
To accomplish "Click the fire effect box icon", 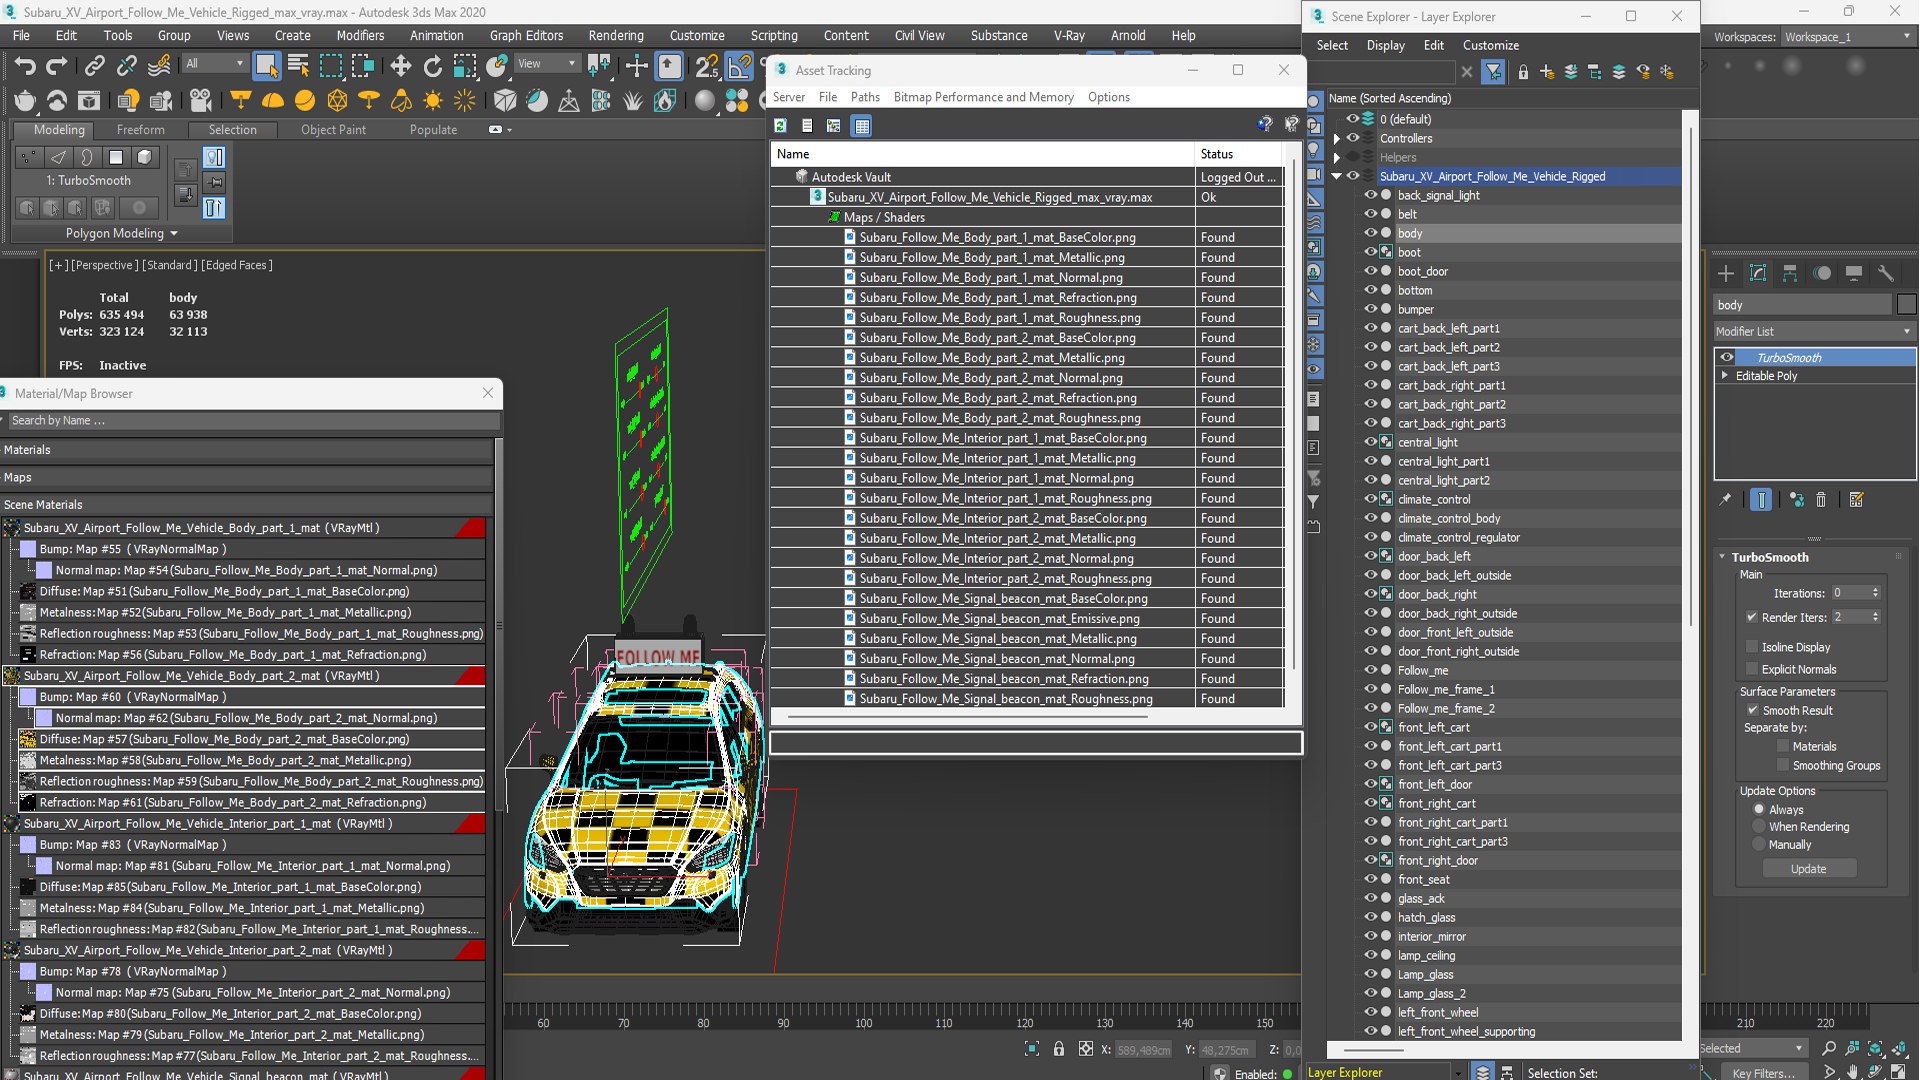I will tap(665, 100).
